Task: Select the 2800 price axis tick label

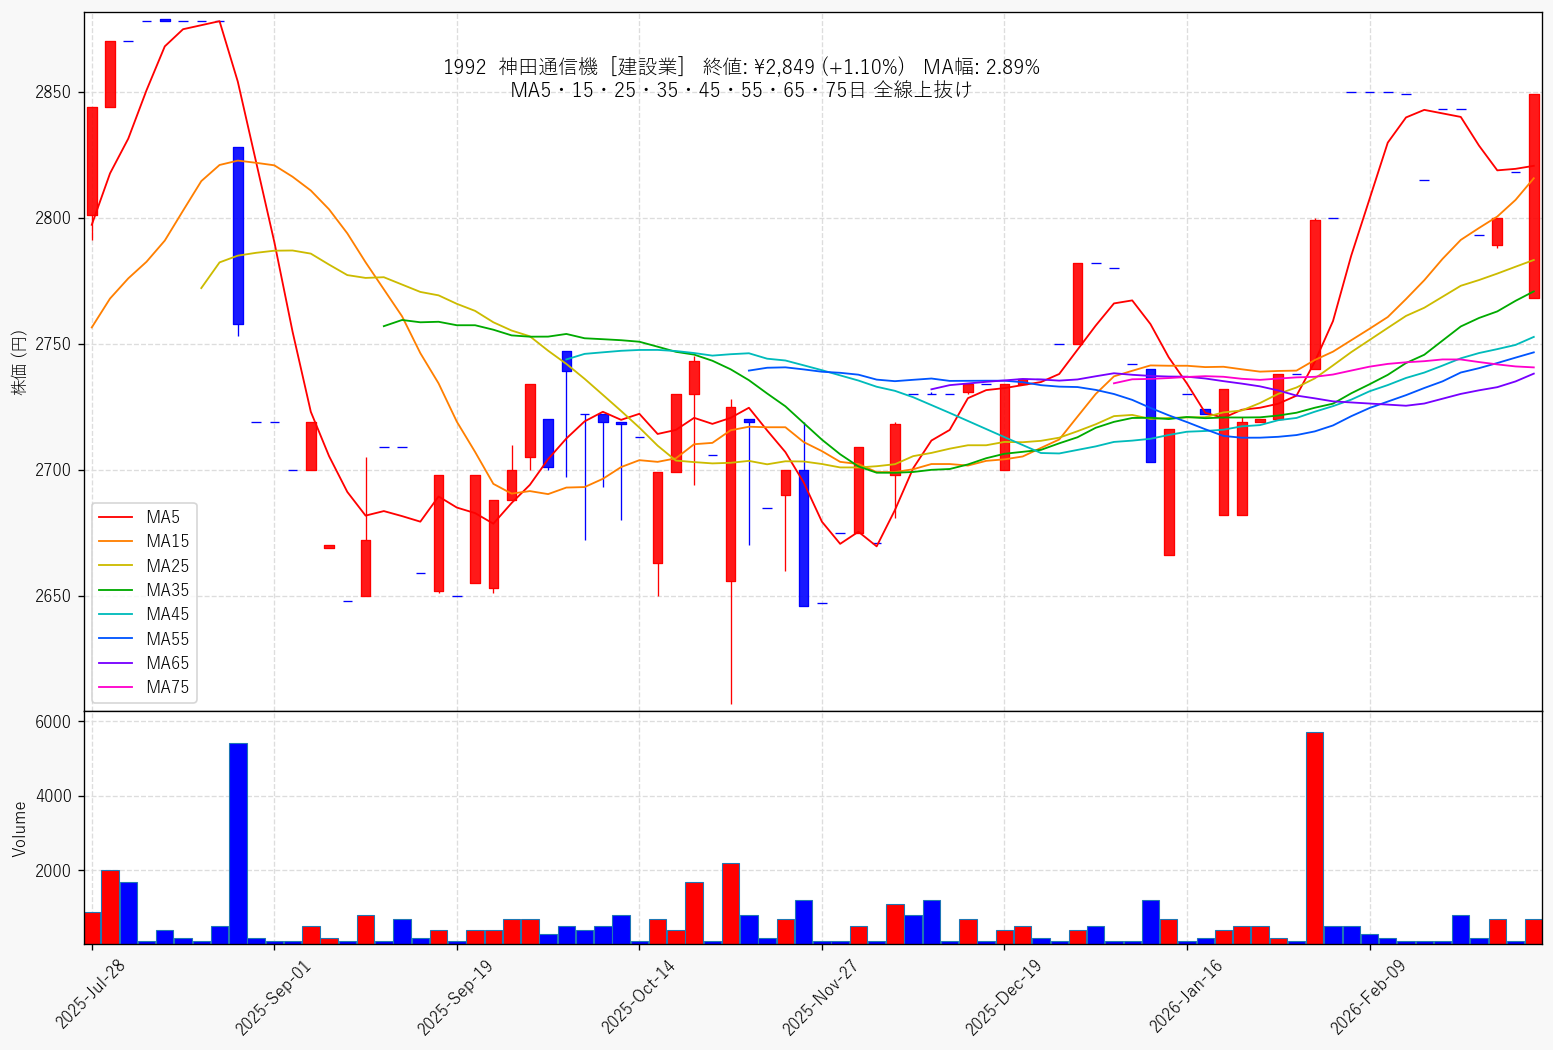Action: pyautogui.click(x=53, y=218)
